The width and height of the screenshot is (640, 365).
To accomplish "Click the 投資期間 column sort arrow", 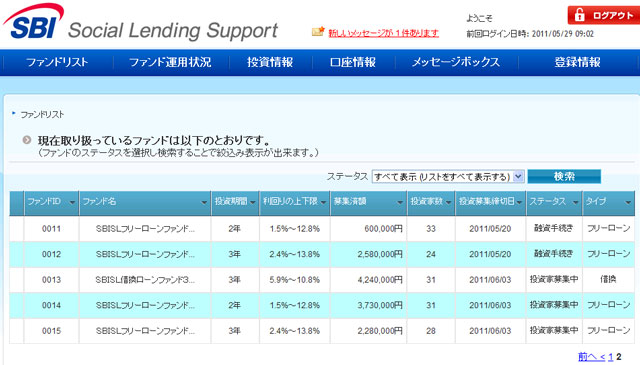I will [253, 202].
